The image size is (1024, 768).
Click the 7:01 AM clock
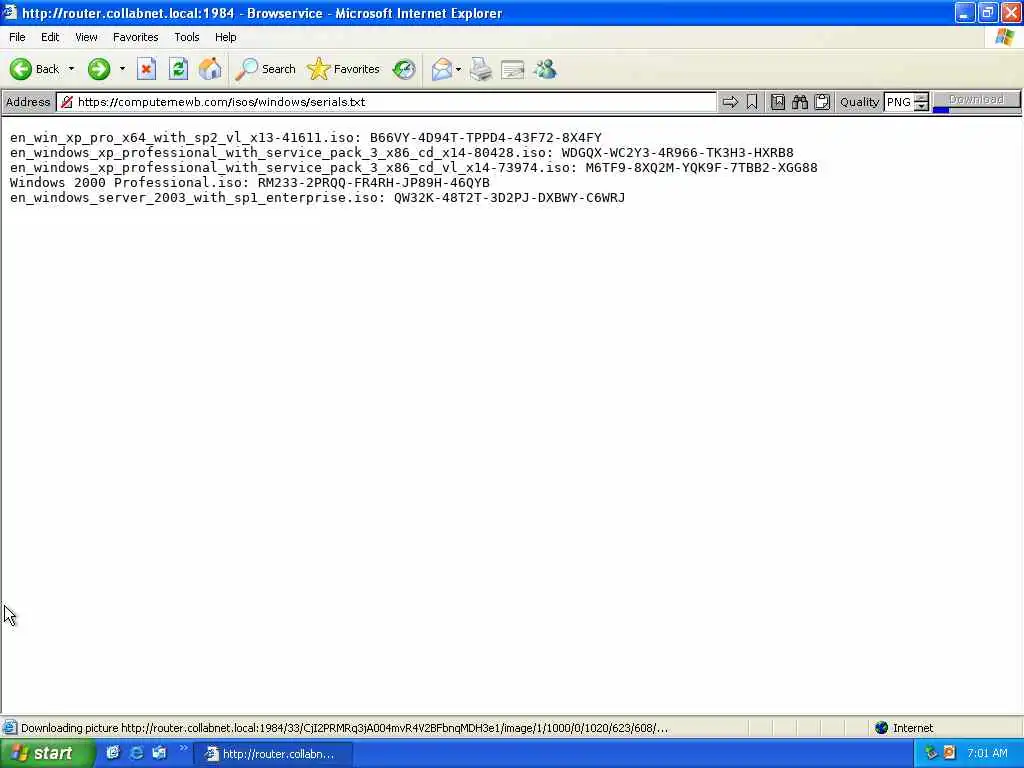(x=987, y=754)
